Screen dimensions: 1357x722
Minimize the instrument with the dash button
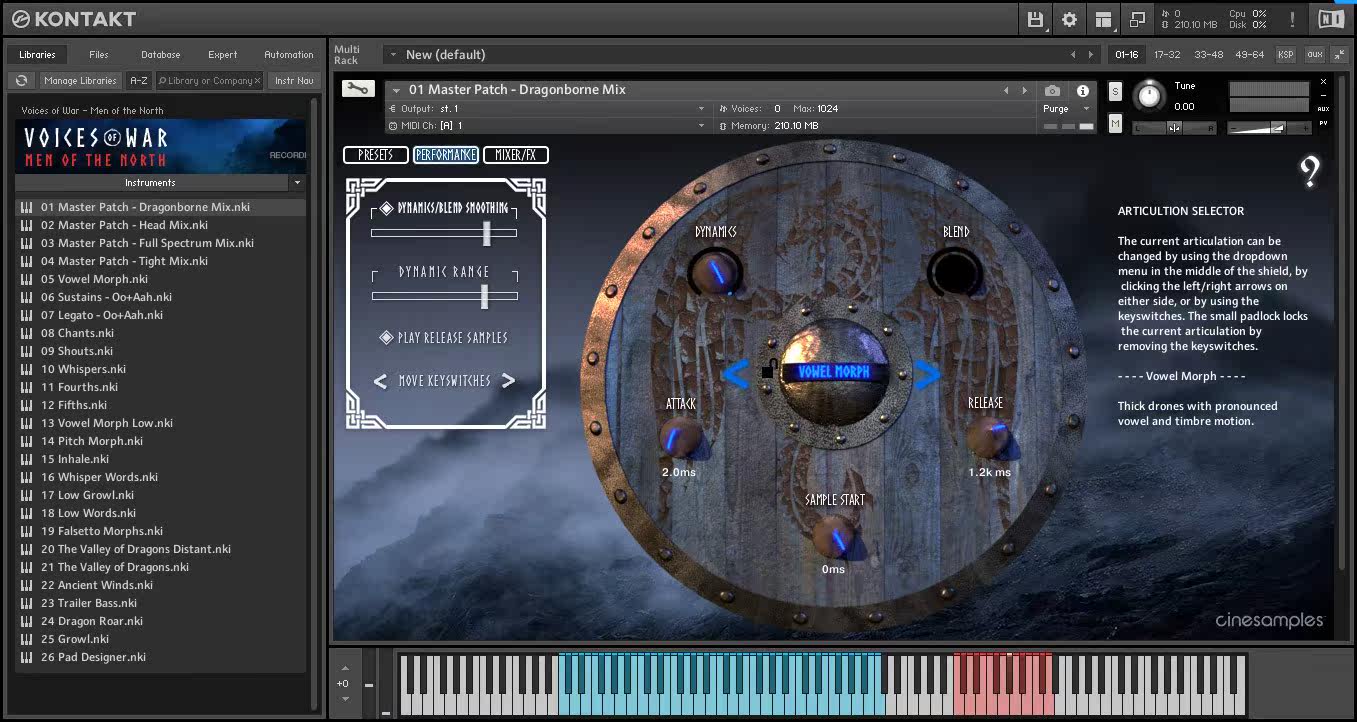[1324, 96]
